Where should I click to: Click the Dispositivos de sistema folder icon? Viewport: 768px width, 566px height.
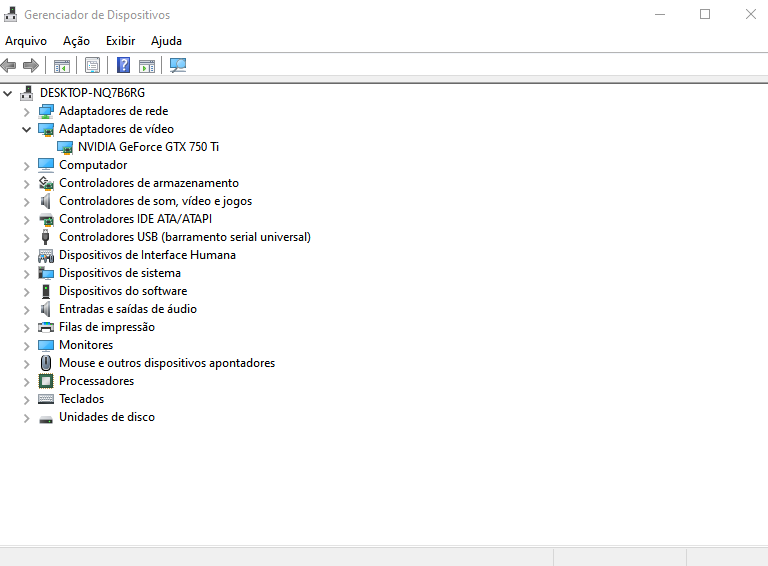coord(46,273)
